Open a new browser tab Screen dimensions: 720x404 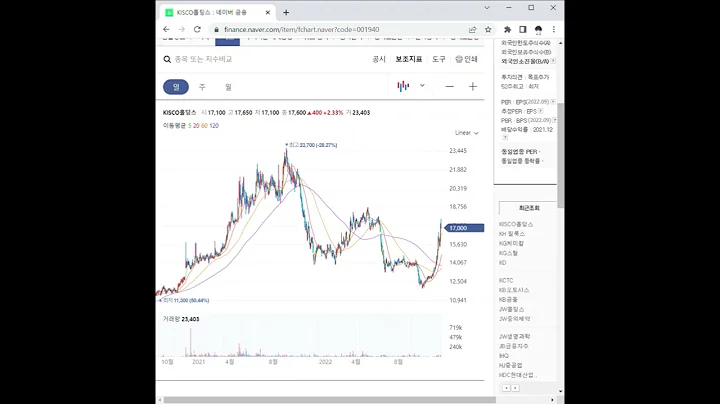[x=286, y=12]
